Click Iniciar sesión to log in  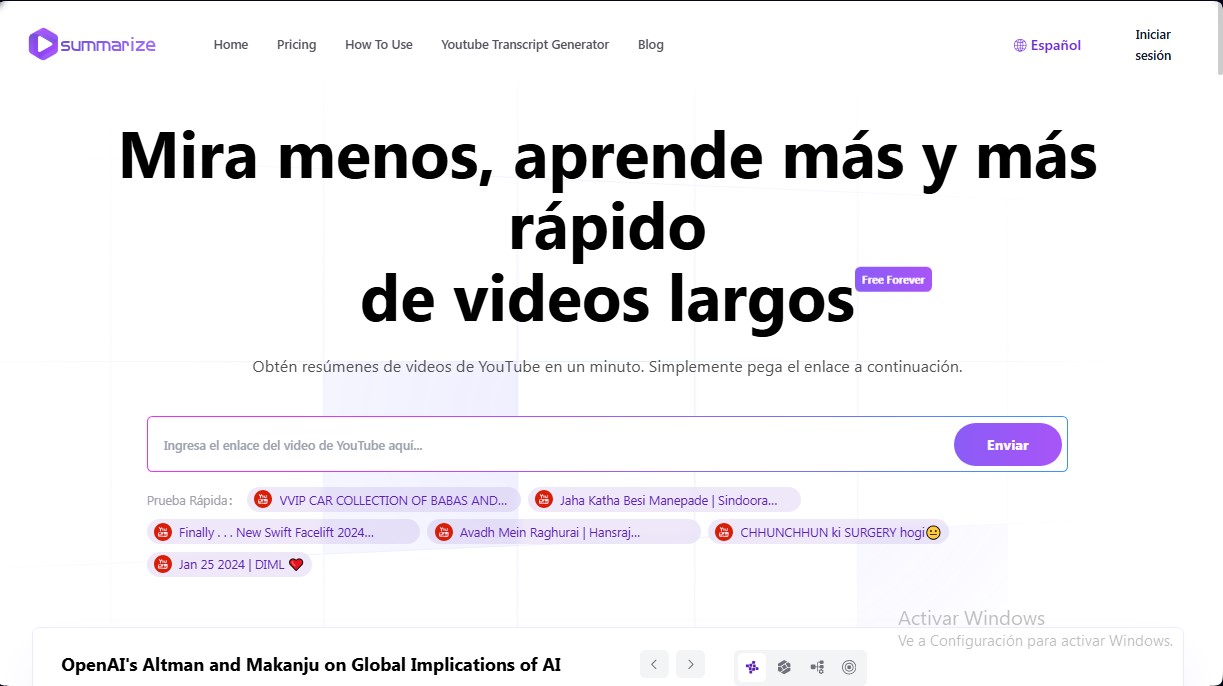coord(1153,45)
